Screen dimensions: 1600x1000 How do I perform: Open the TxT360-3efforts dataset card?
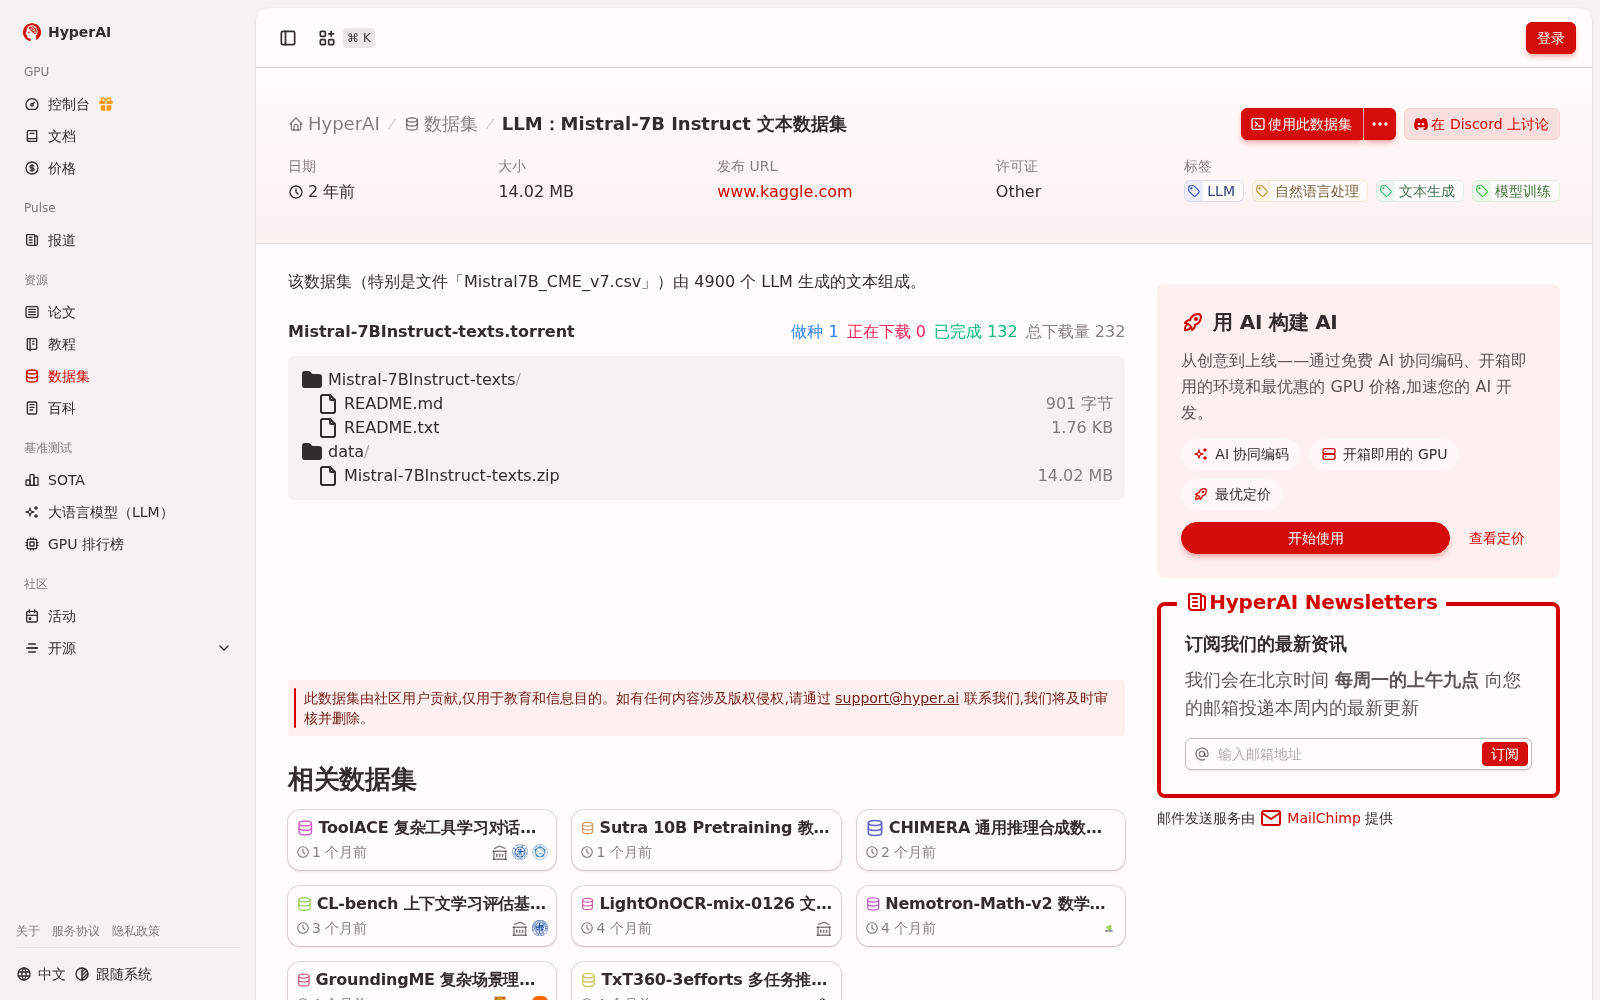pos(706,981)
